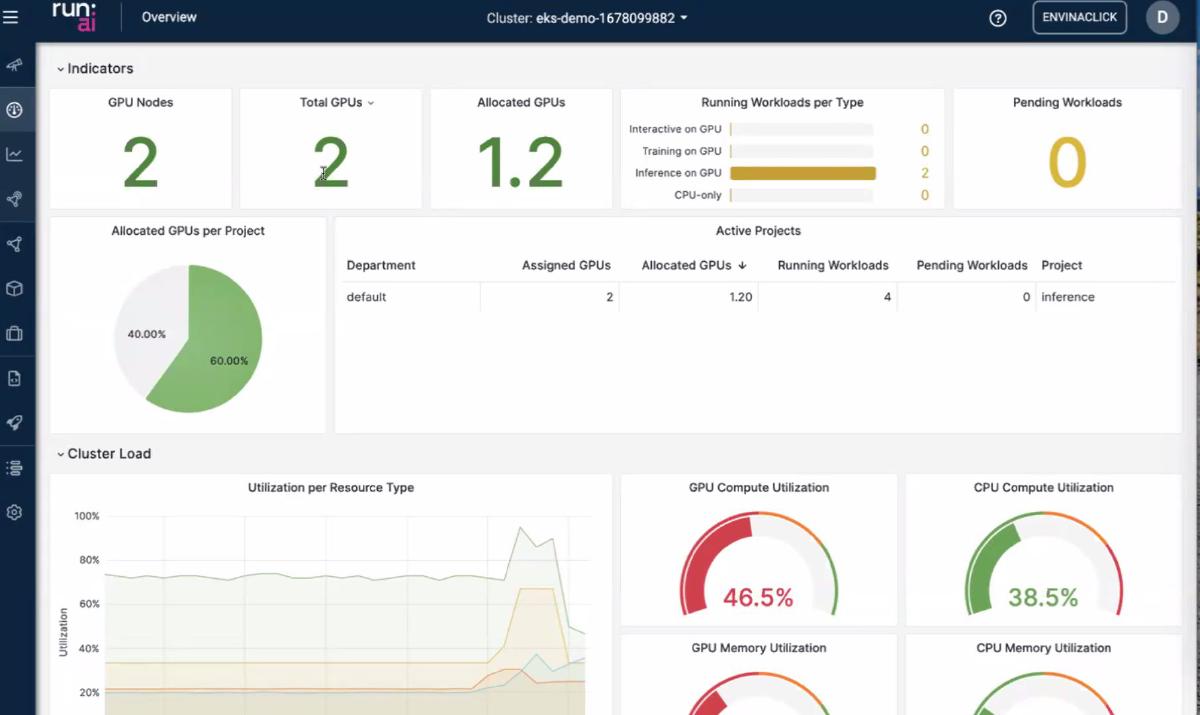Click Overview in the top bar
The width and height of the screenshot is (1200, 715).
click(168, 17)
